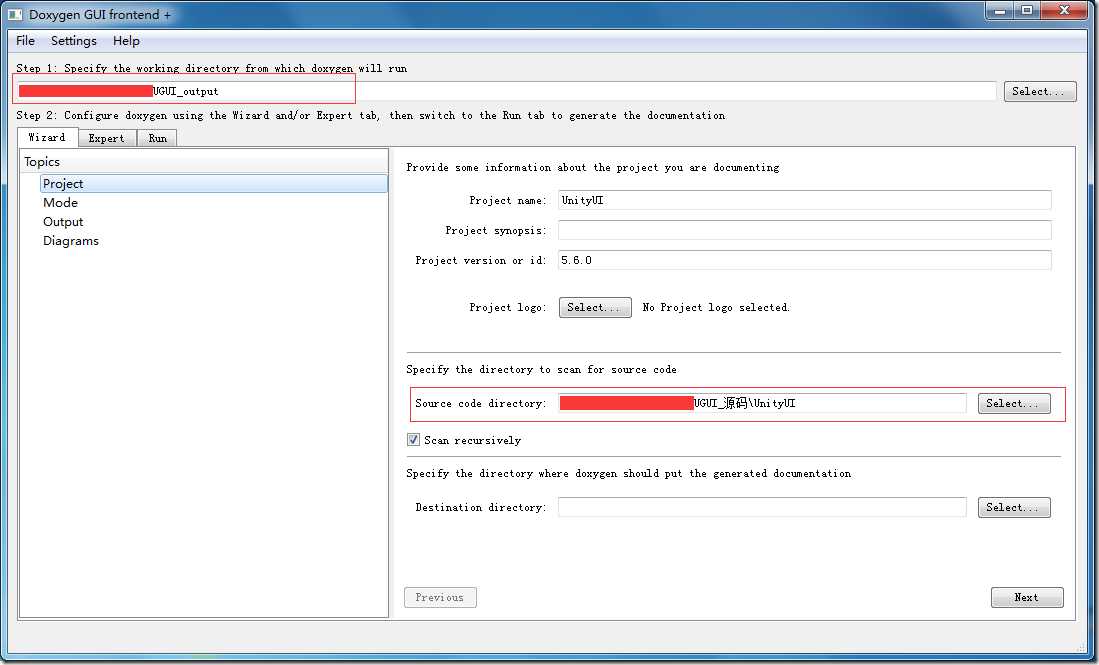Click Select button for Project logo
Image resolution: width=1099 pixels, height=665 pixels.
click(595, 307)
